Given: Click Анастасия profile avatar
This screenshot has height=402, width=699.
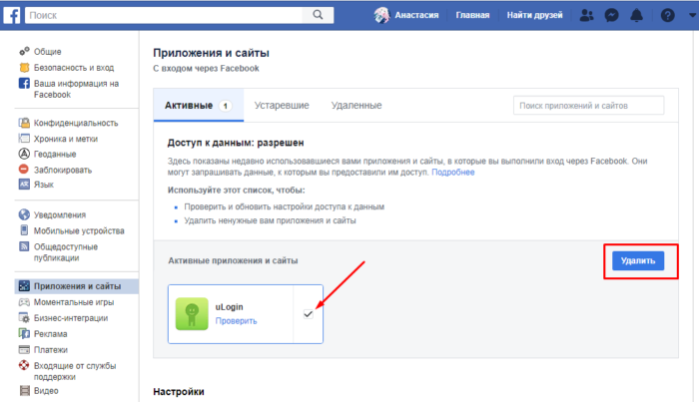Looking at the screenshot, I should (x=382, y=15).
